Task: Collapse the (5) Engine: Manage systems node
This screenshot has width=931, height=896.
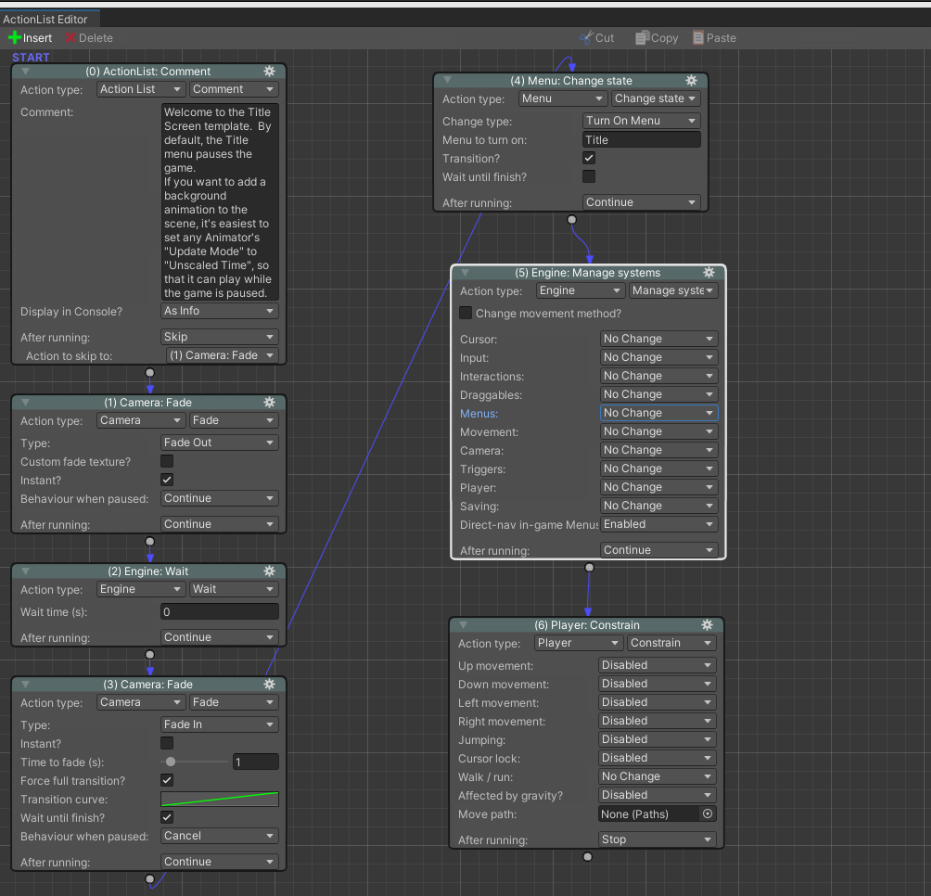Action: click(466, 273)
